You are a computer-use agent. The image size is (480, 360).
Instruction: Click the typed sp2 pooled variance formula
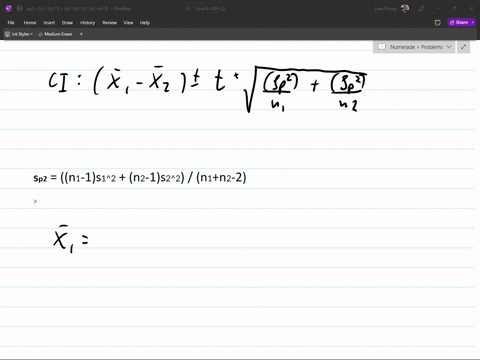(x=140, y=177)
